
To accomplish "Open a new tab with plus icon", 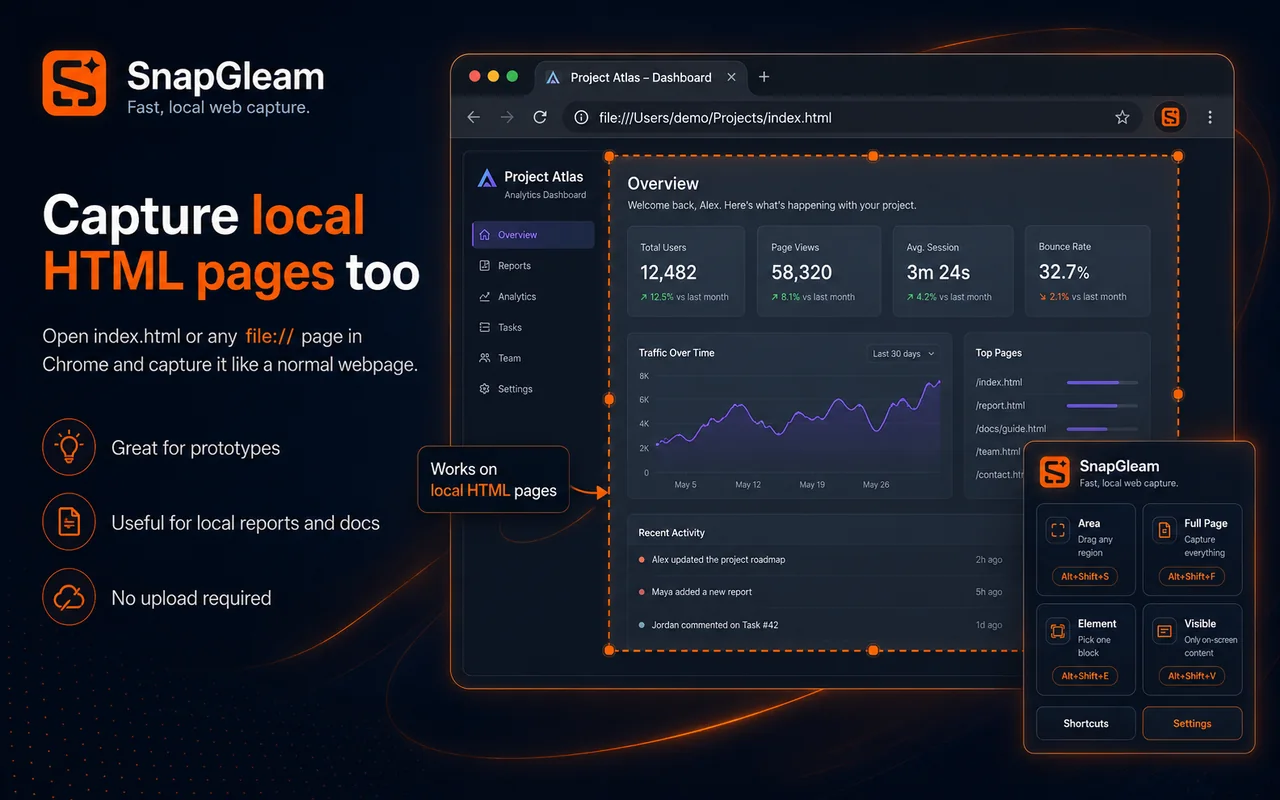I will click(x=764, y=77).
